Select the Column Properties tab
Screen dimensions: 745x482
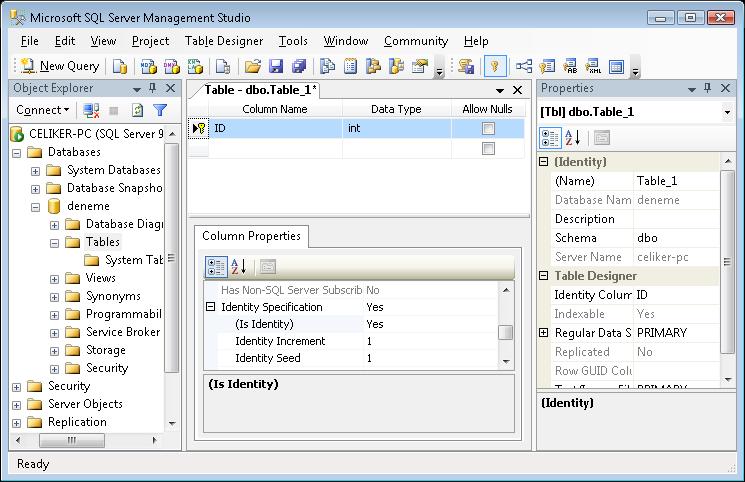tap(251, 236)
